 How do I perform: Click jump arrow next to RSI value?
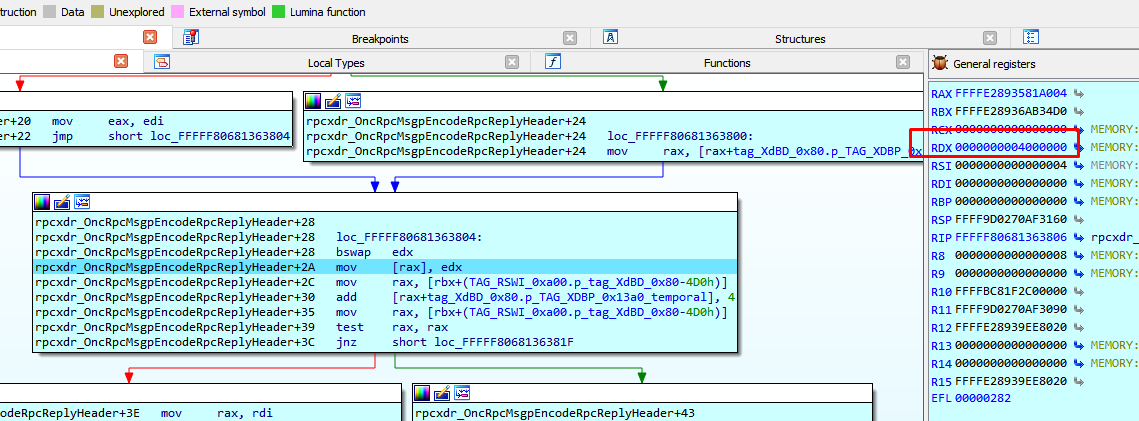pyautogui.click(x=1079, y=165)
